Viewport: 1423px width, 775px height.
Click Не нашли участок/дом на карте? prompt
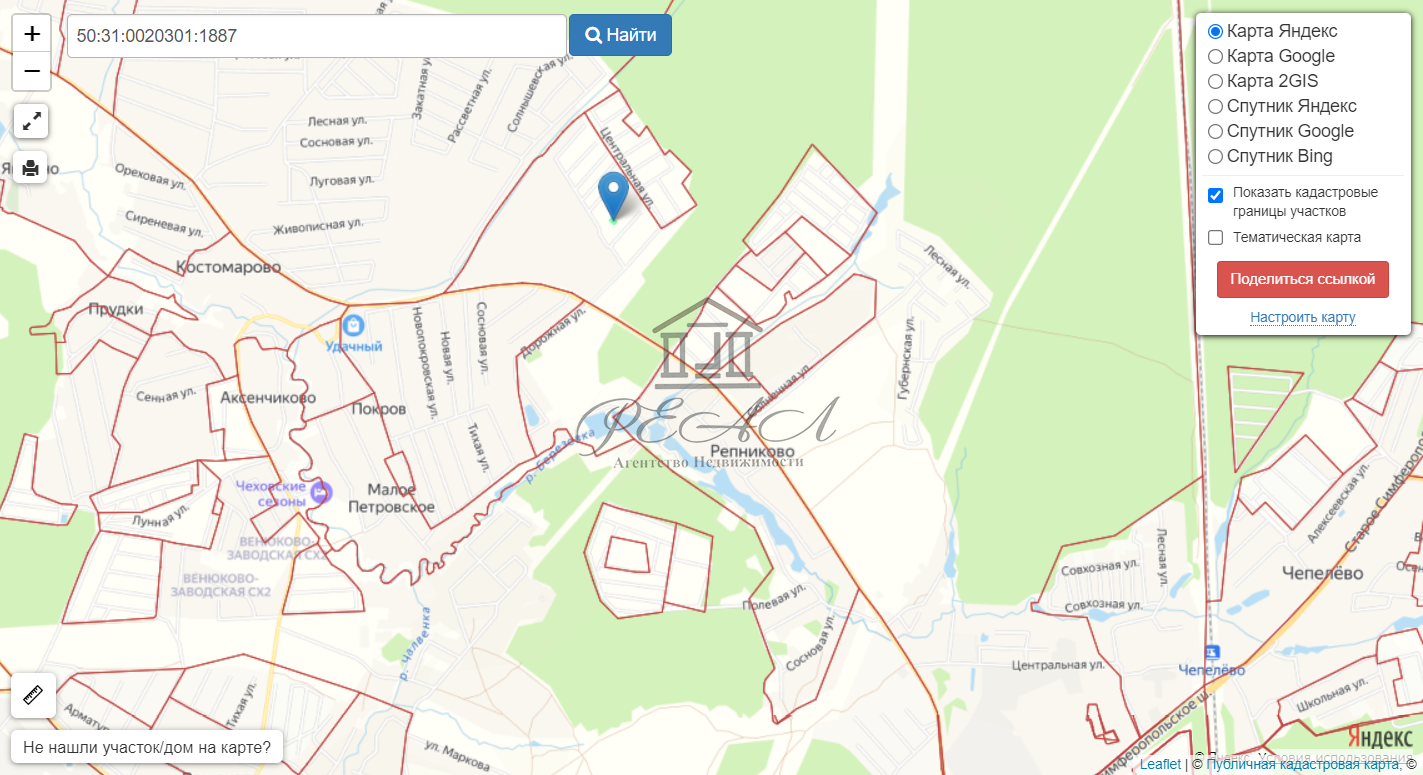pyautogui.click(x=147, y=747)
